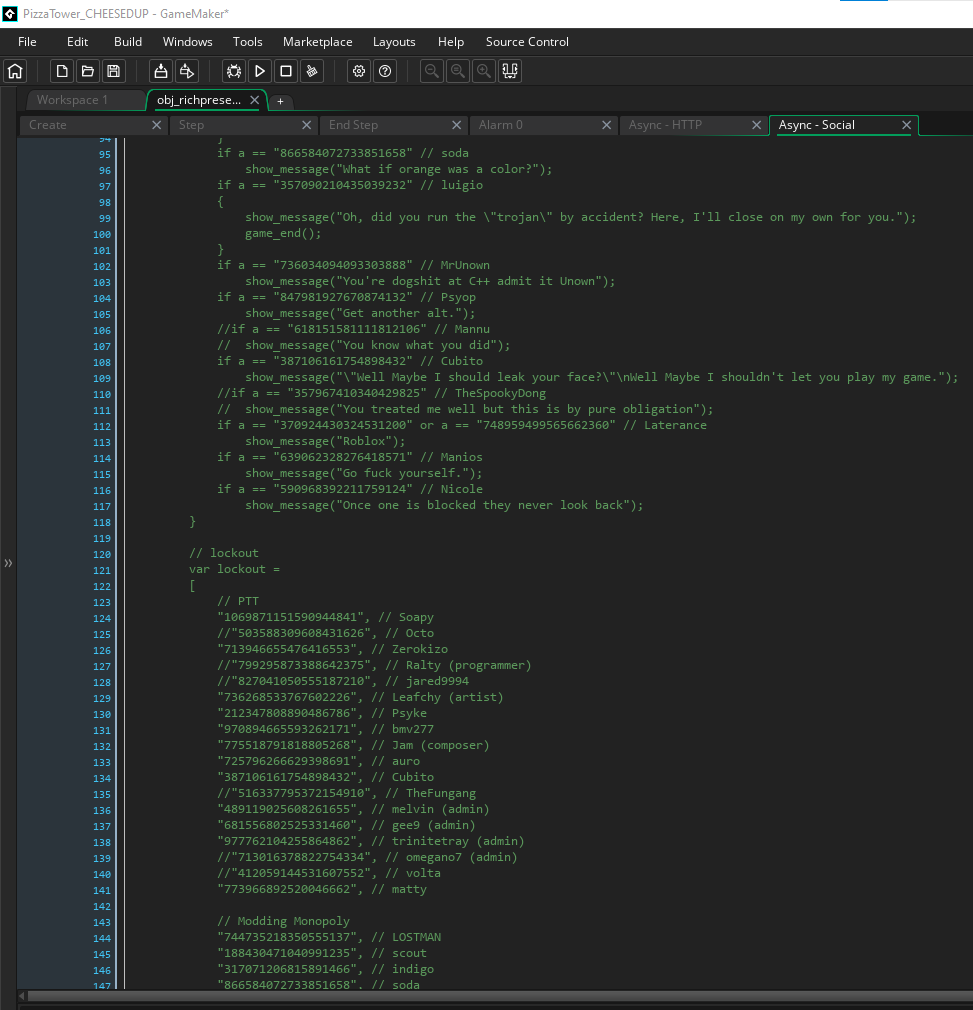Click the "// Zerokizo" ID entry line

pyautogui.click(x=332, y=649)
